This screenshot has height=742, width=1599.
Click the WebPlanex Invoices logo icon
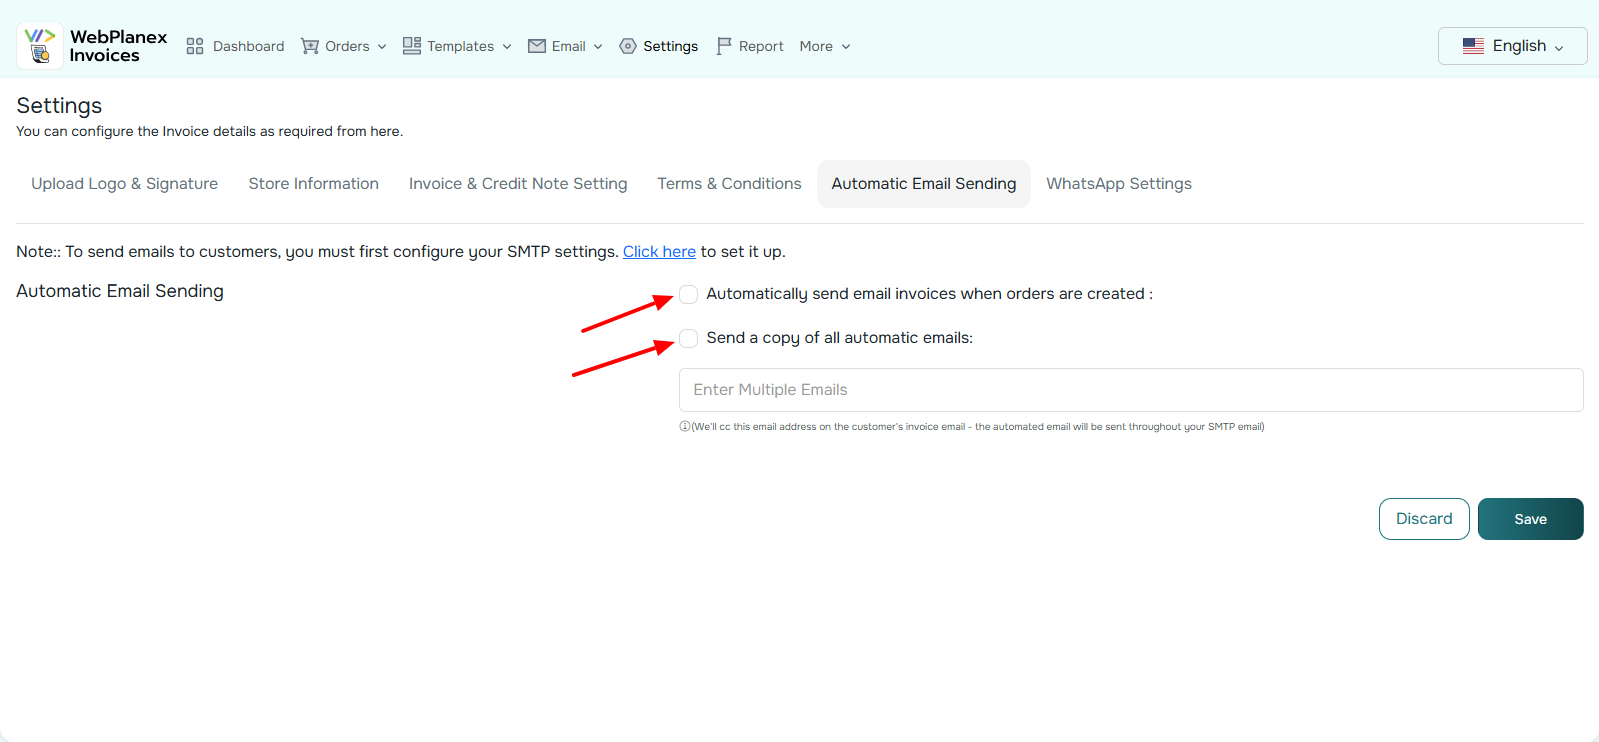tap(40, 46)
